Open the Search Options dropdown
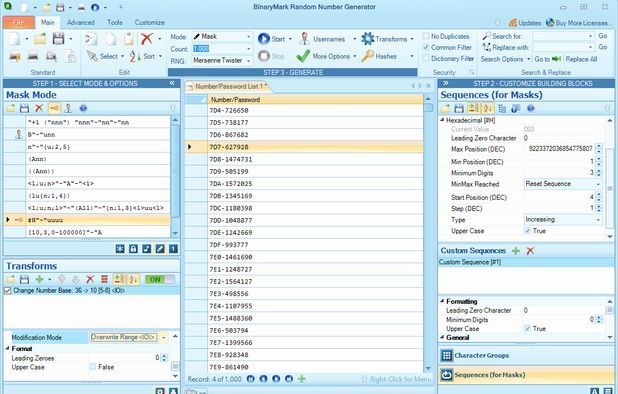 506,59
